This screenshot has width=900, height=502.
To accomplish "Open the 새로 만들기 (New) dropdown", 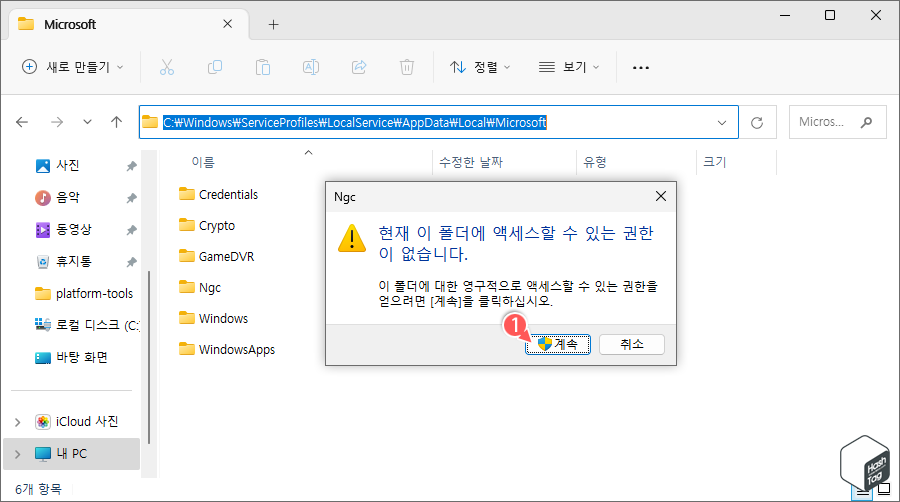I will 72,67.
